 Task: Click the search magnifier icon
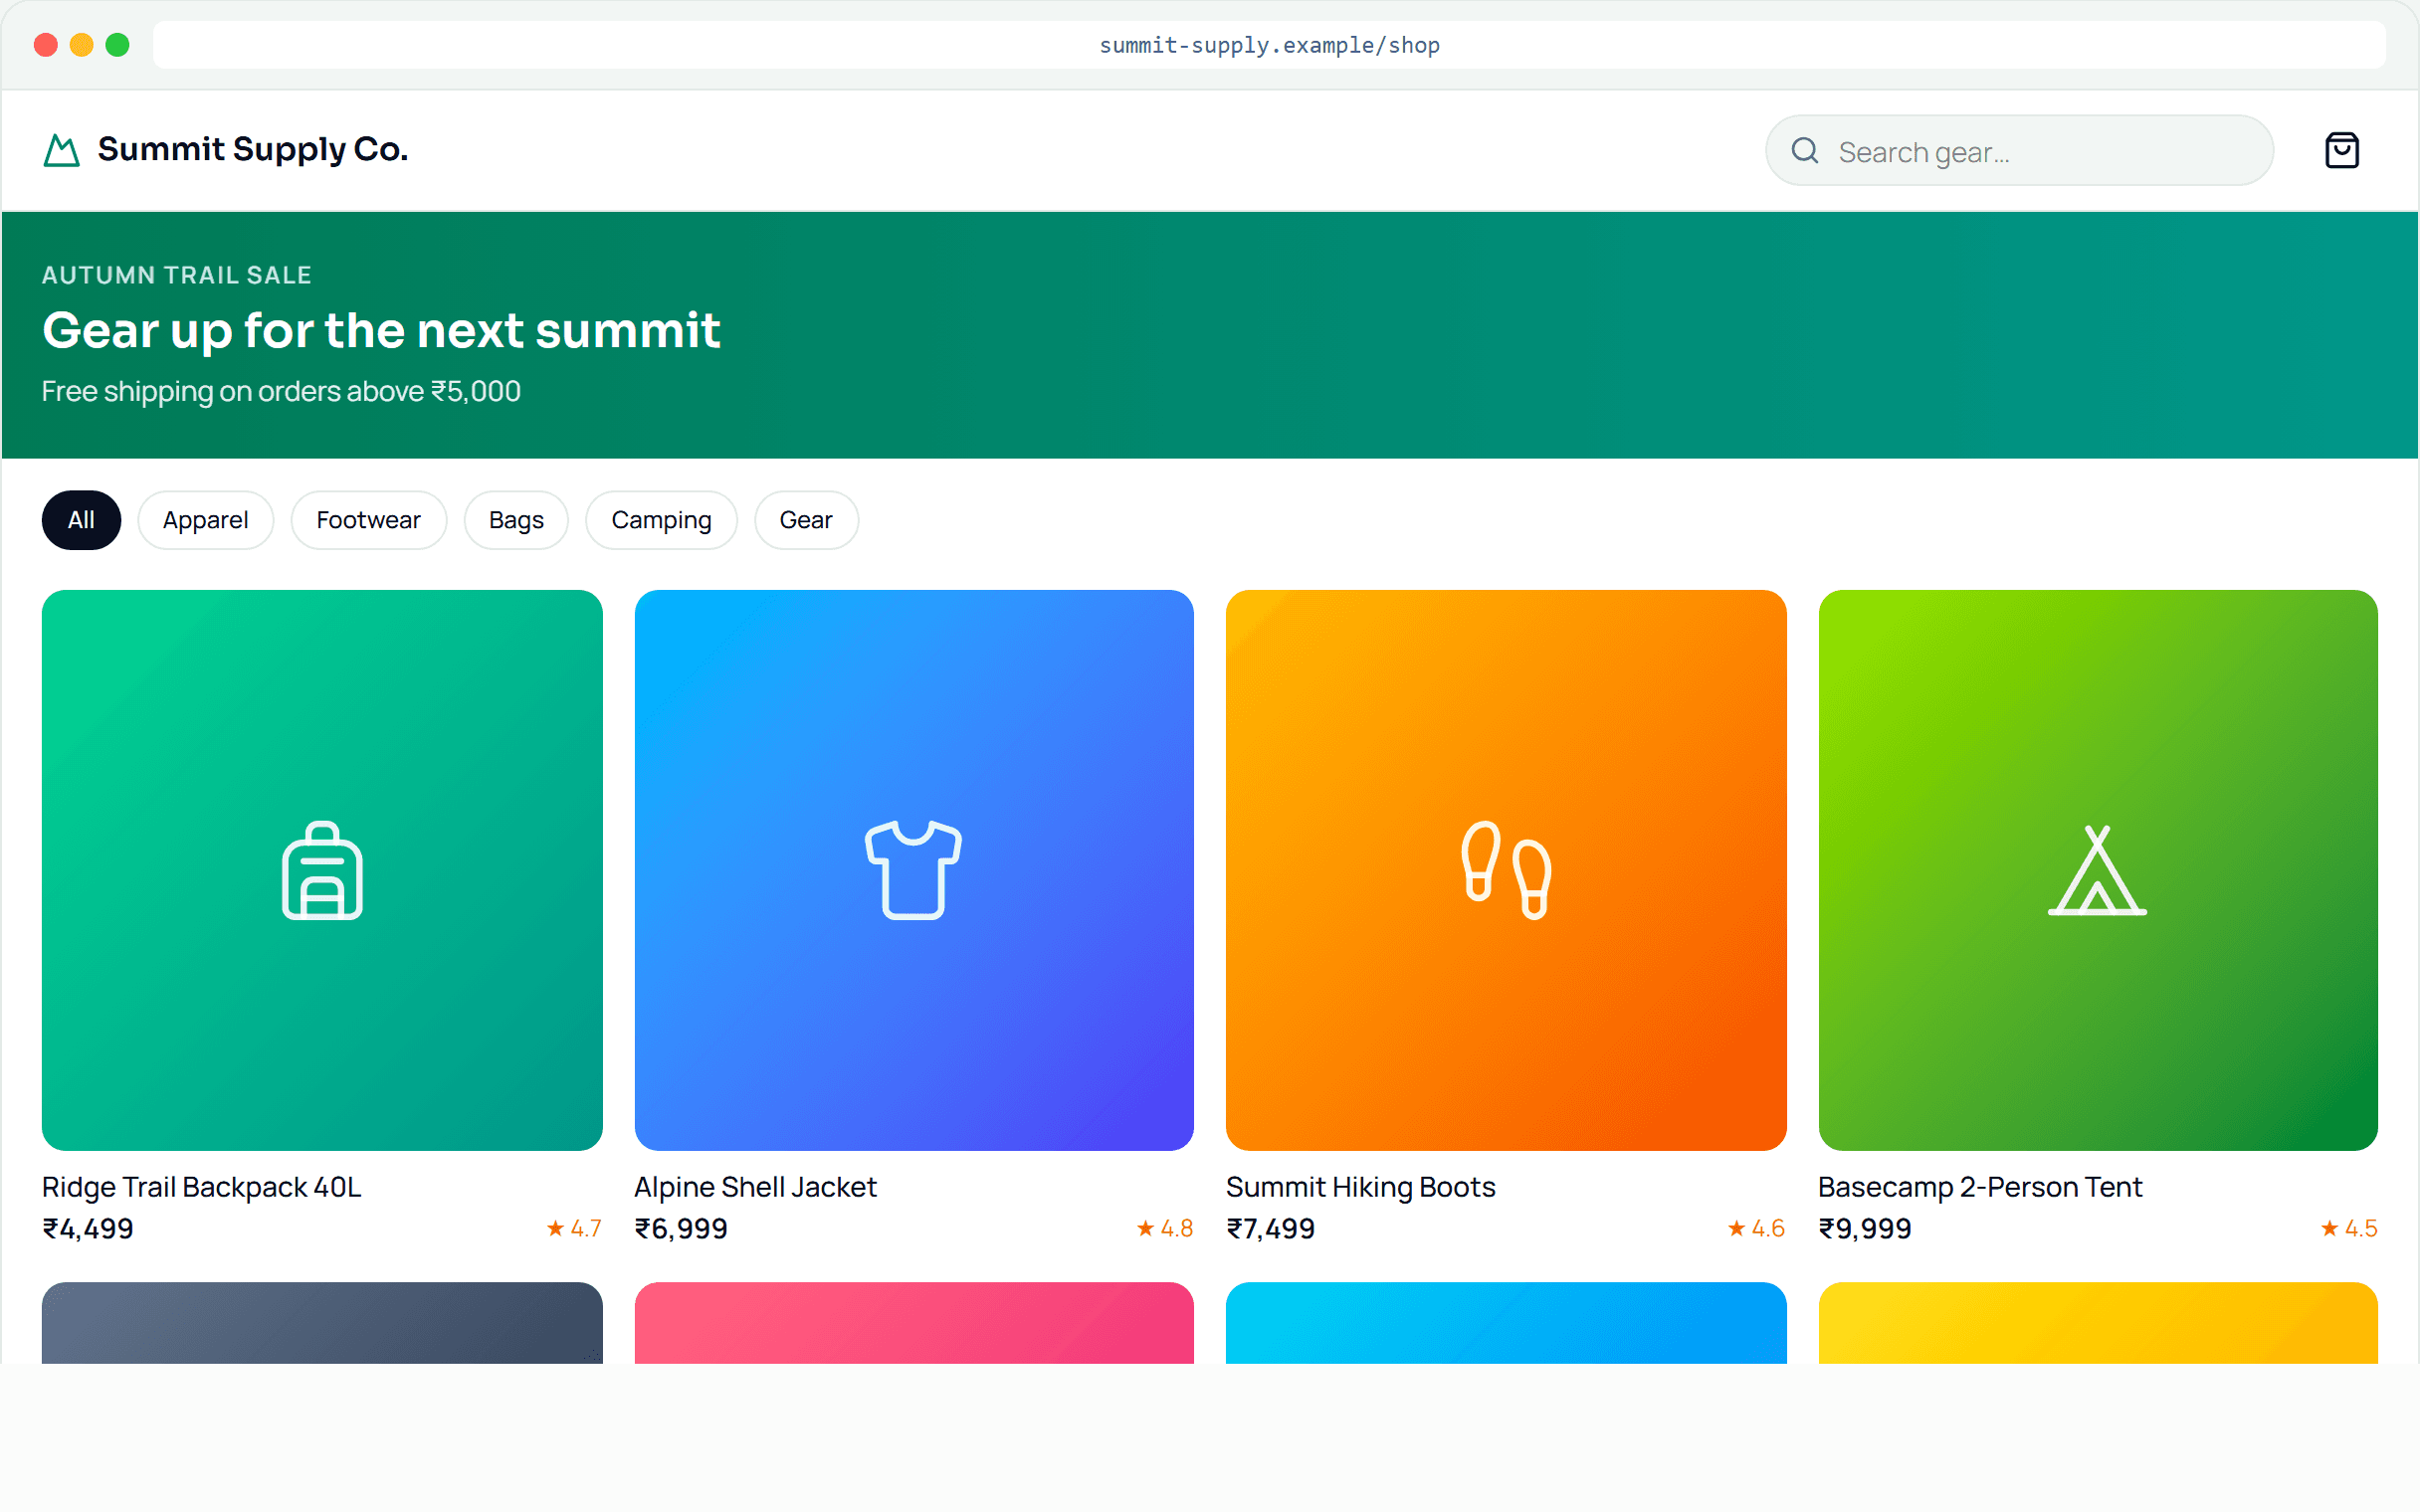[x=1804, y=151]
